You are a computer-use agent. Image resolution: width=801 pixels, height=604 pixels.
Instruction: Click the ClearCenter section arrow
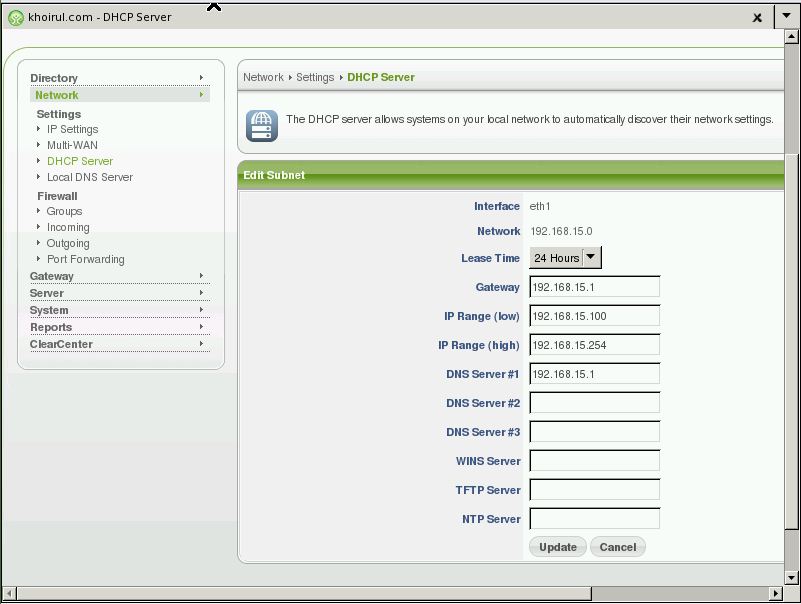click(201, 344)
